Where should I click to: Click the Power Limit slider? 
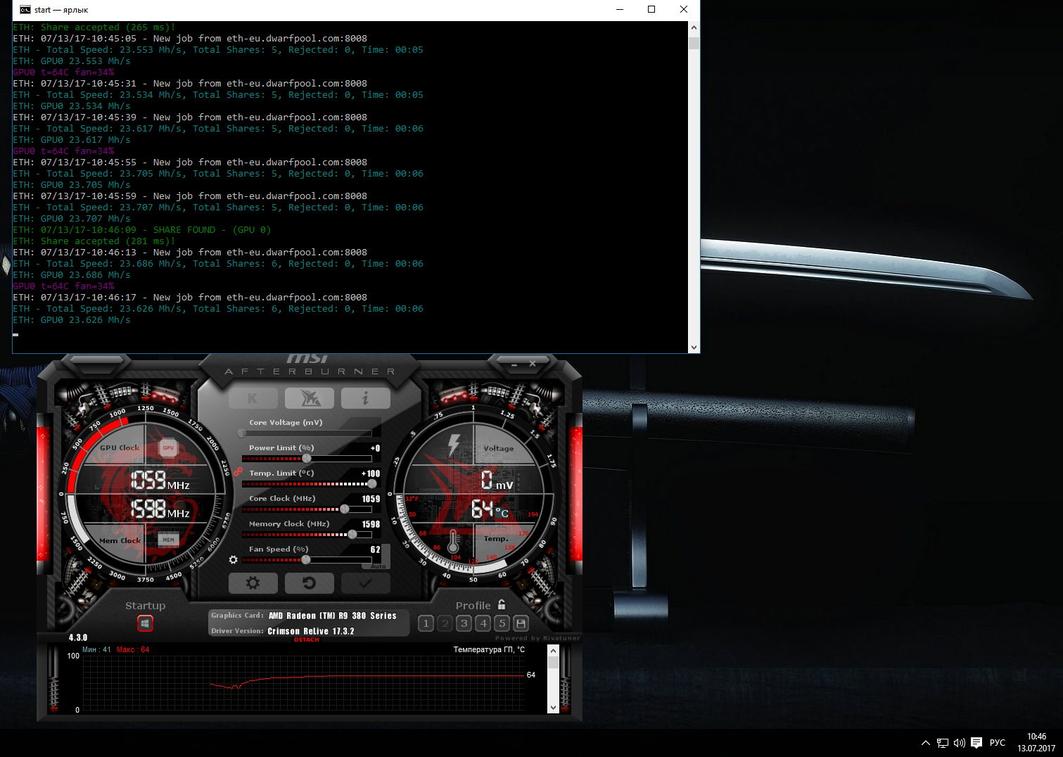click(307, 459)
